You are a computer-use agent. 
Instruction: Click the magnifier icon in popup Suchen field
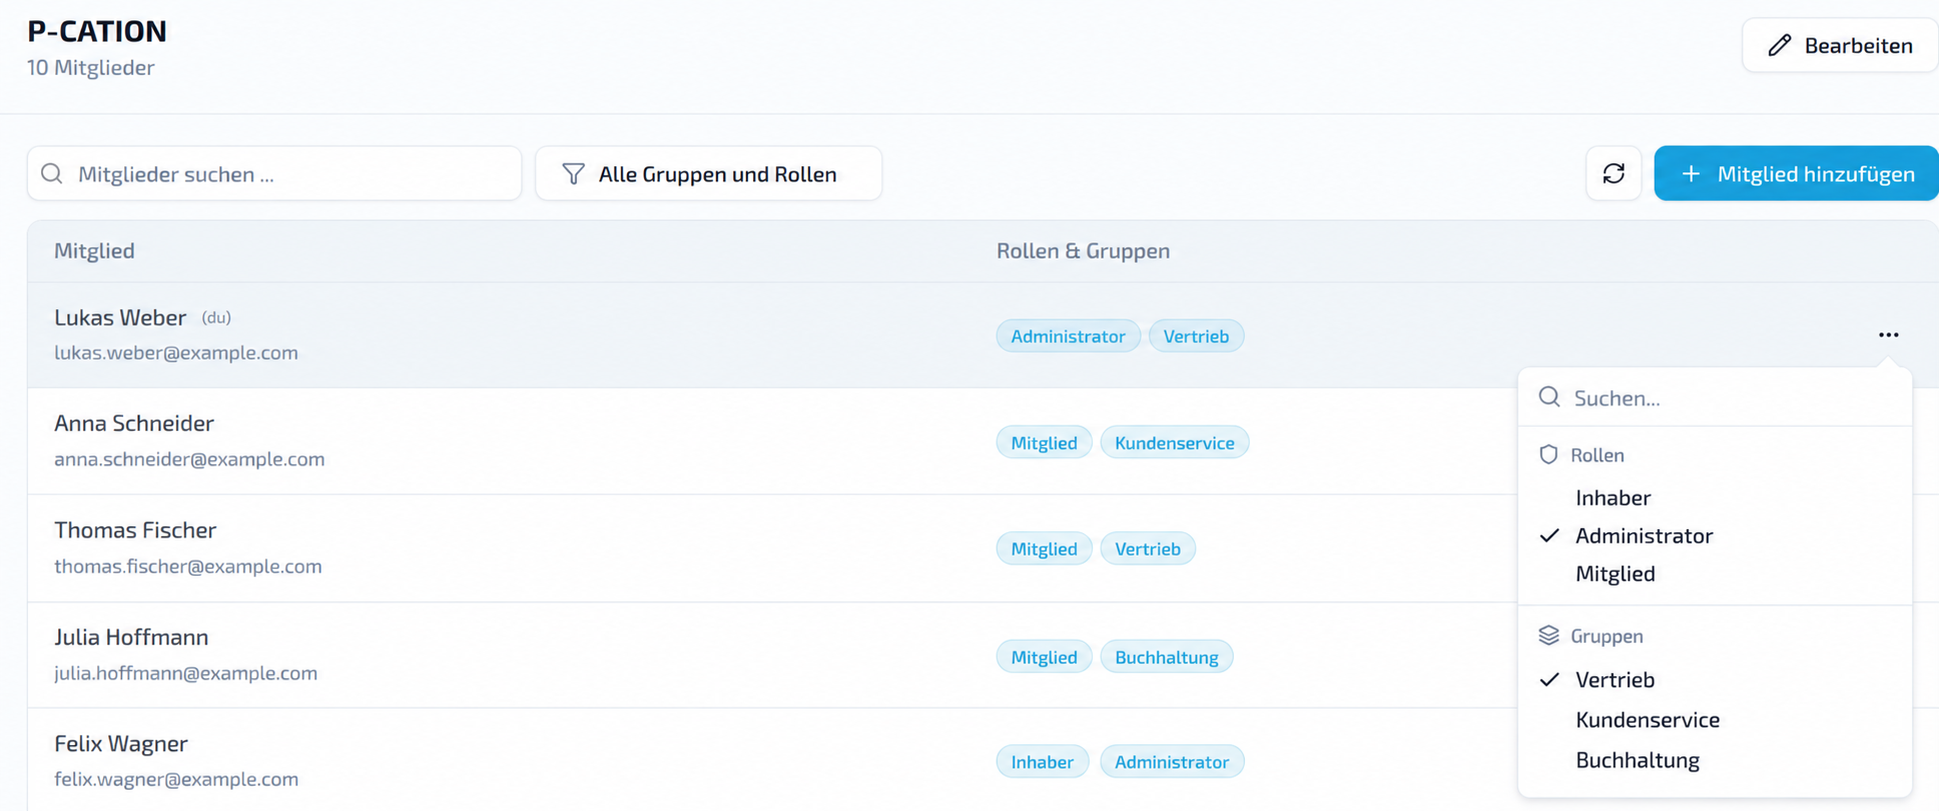point(1549,397)
